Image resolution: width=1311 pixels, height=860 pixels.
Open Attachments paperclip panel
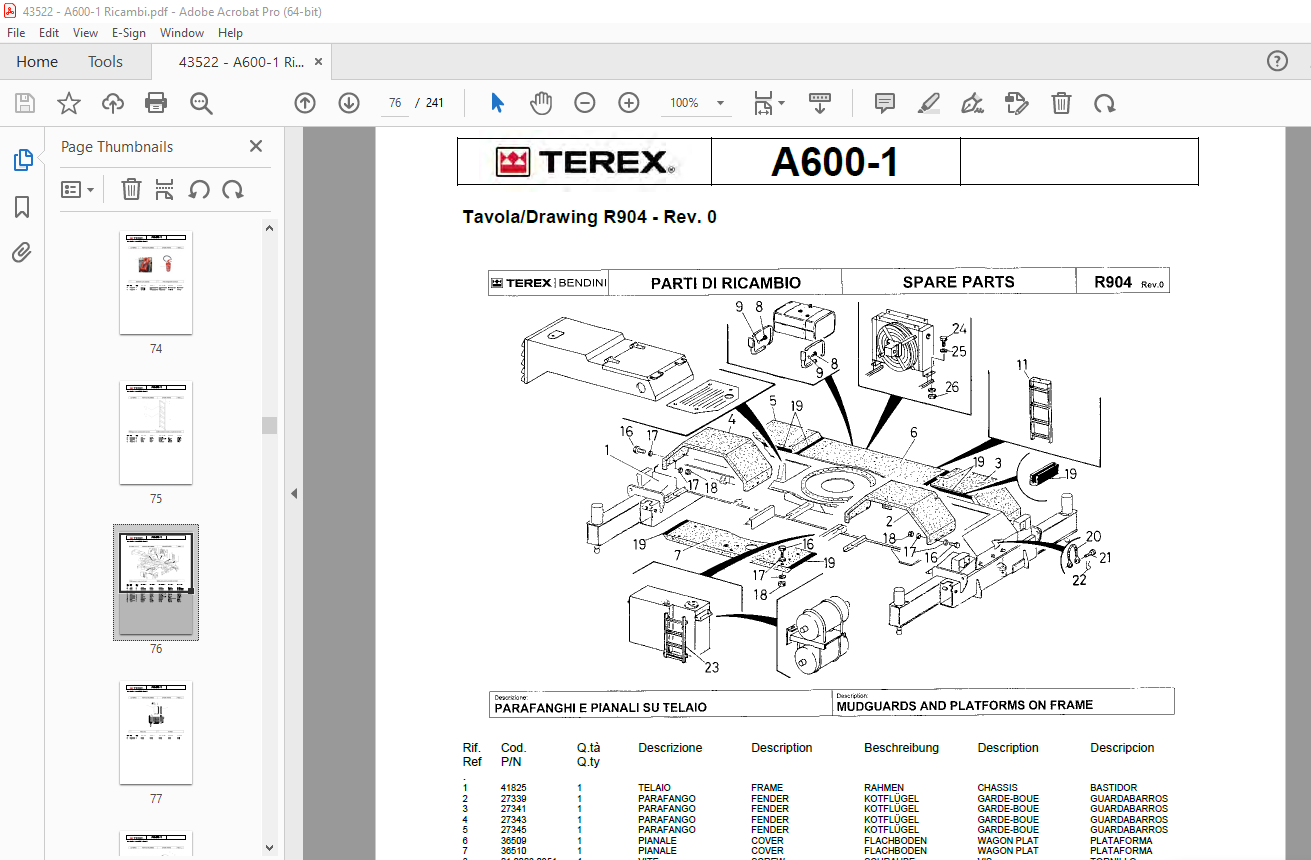tap(22, 252)
